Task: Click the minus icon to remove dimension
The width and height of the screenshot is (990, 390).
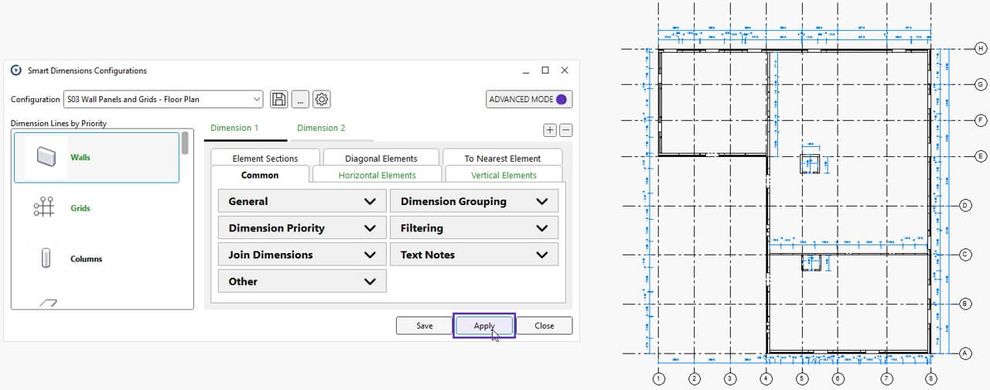Action: coord(566,130)
